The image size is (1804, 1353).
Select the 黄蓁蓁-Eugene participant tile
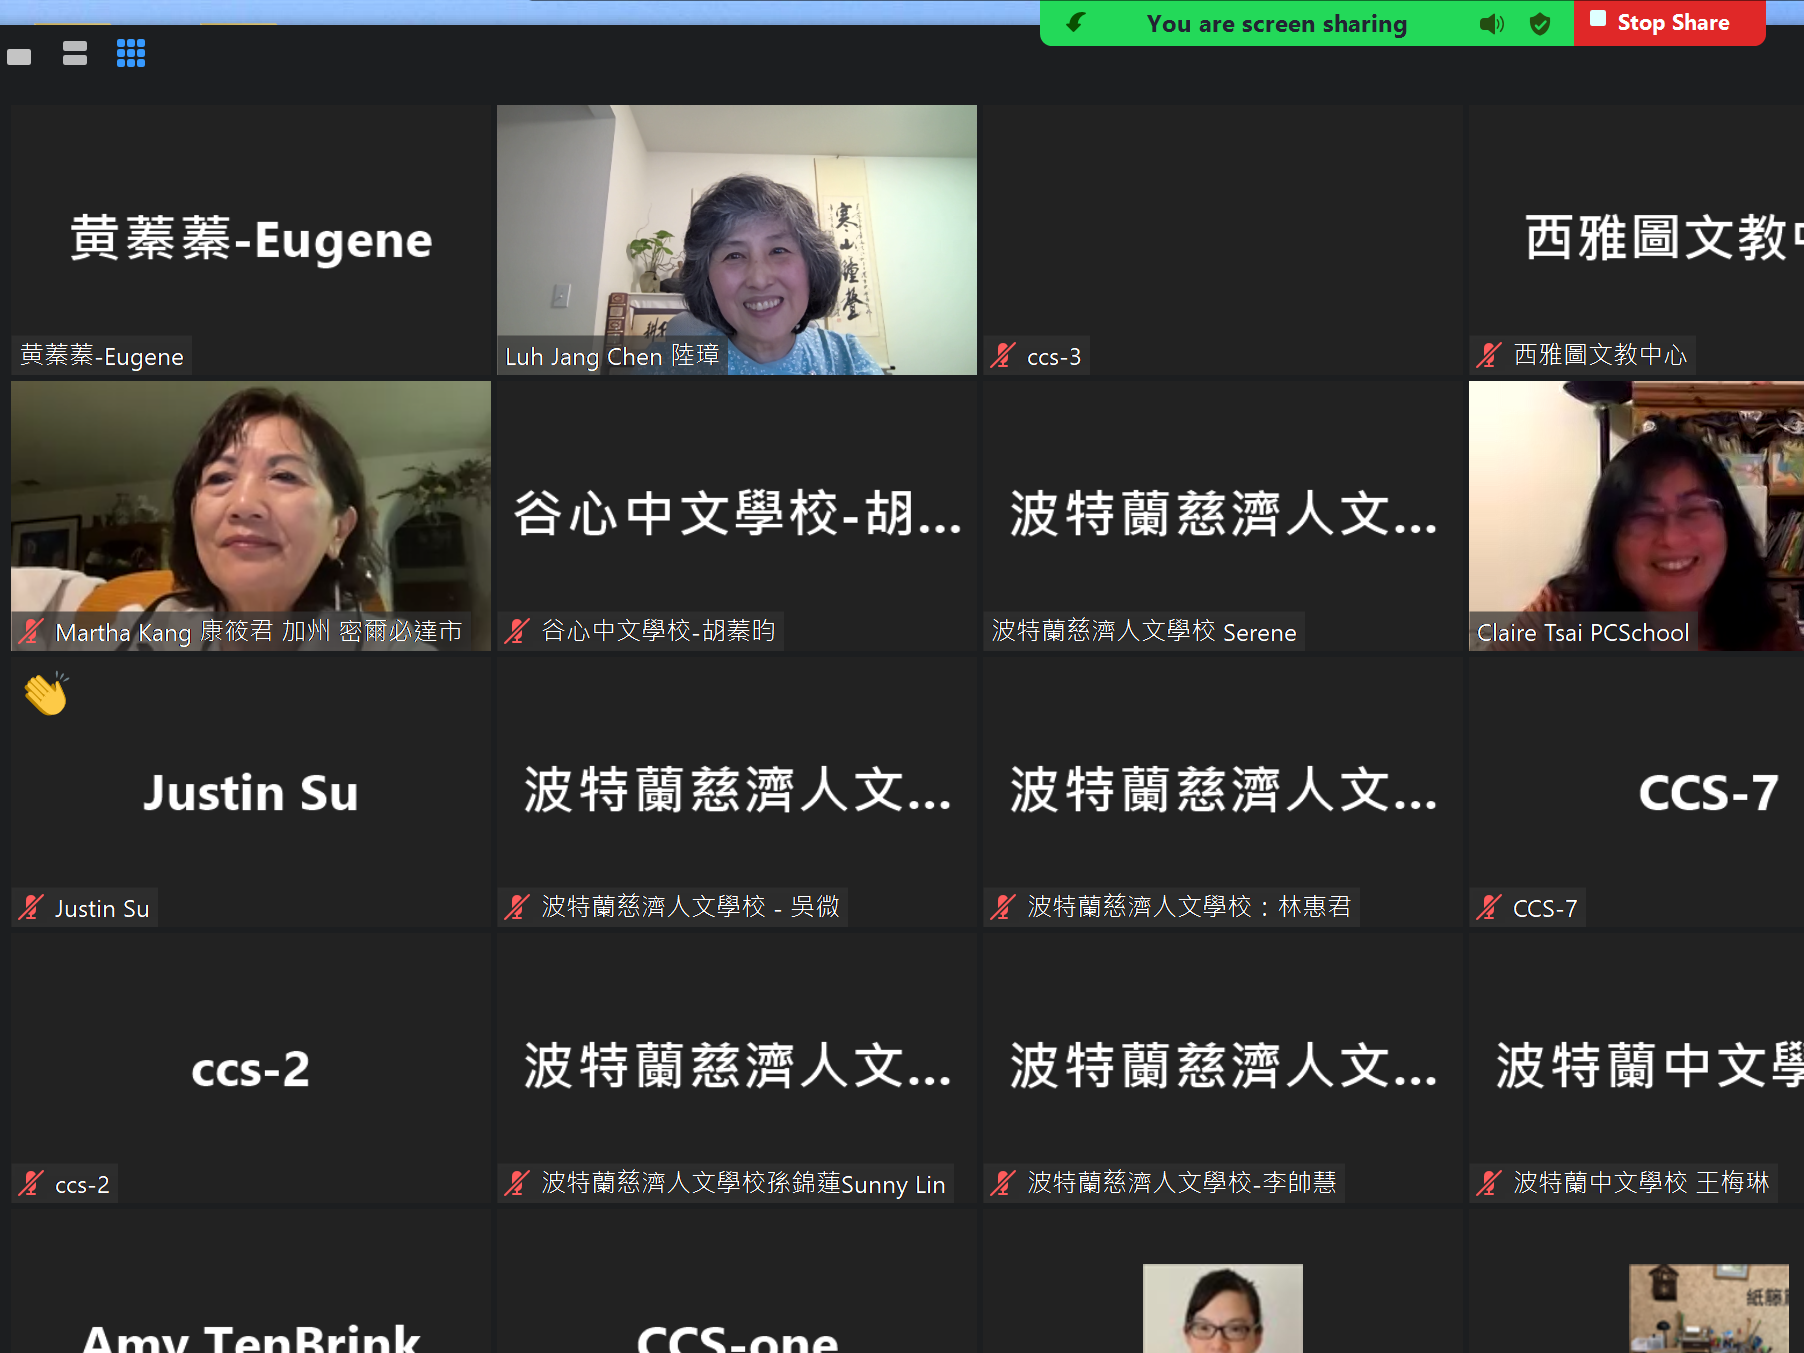pyautogui.click(x=251, y=240)
